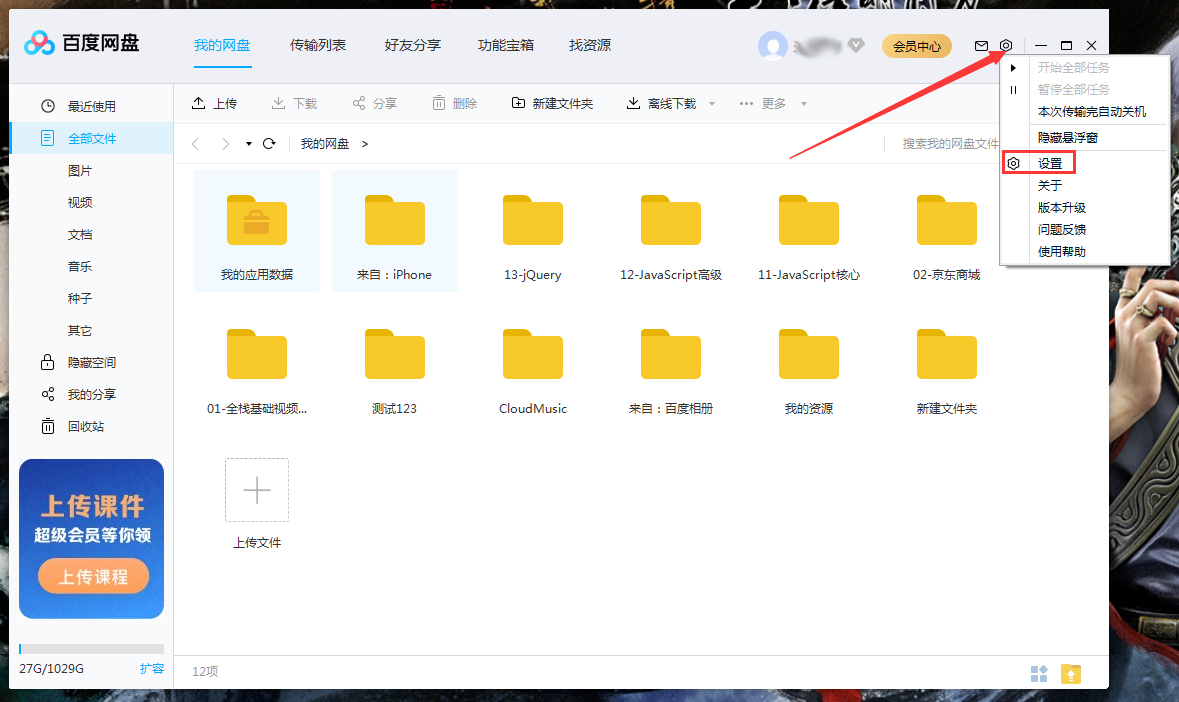This screenshot has height=702, width=1179.
Task: Click the pause icon to pause all tasks
Action: [x=1014, y=89]
